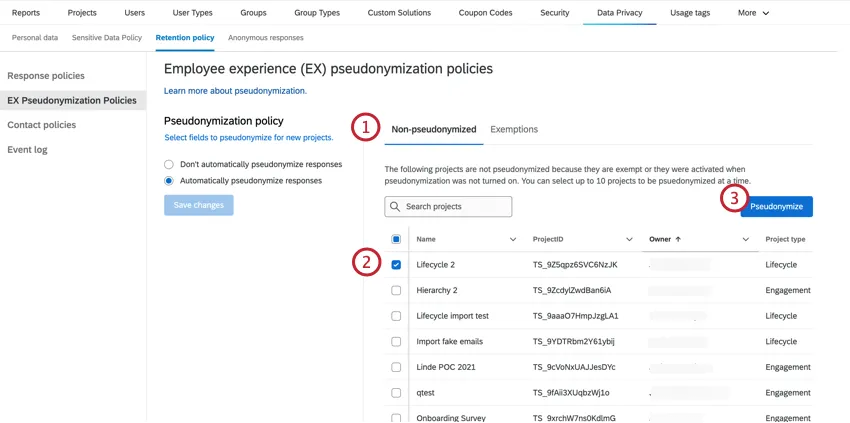Switch to the Exemptions tab
The height and width of the screenshot is (423, 850).
[514, 129]
